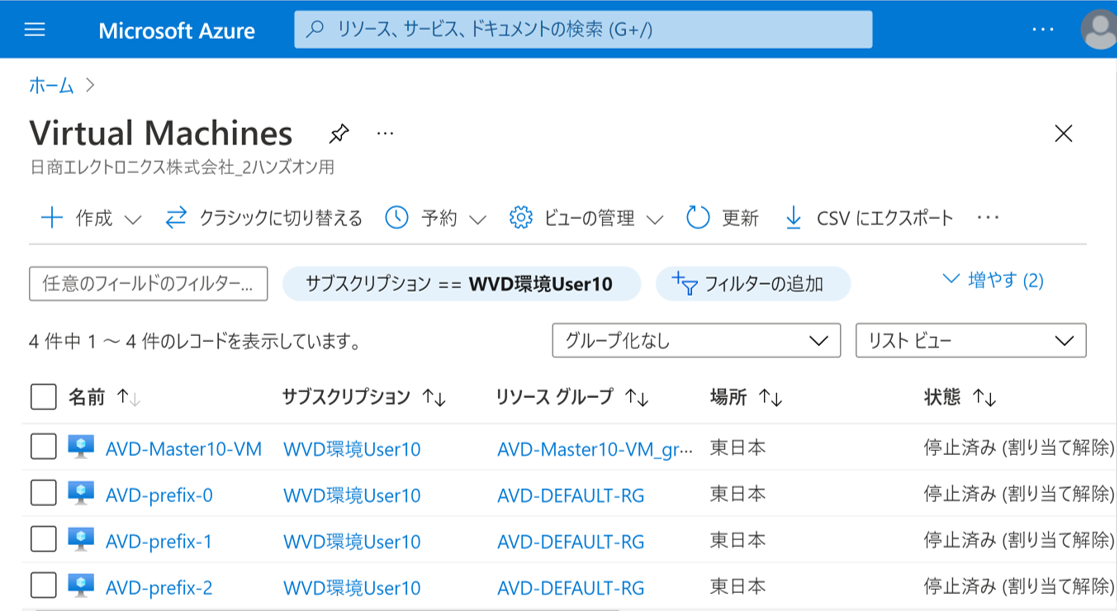Select the AVD-prefix-1 row checkbox
This screenshot has width=1117, height=611.
pyautogui.click(x=43, y=541)
